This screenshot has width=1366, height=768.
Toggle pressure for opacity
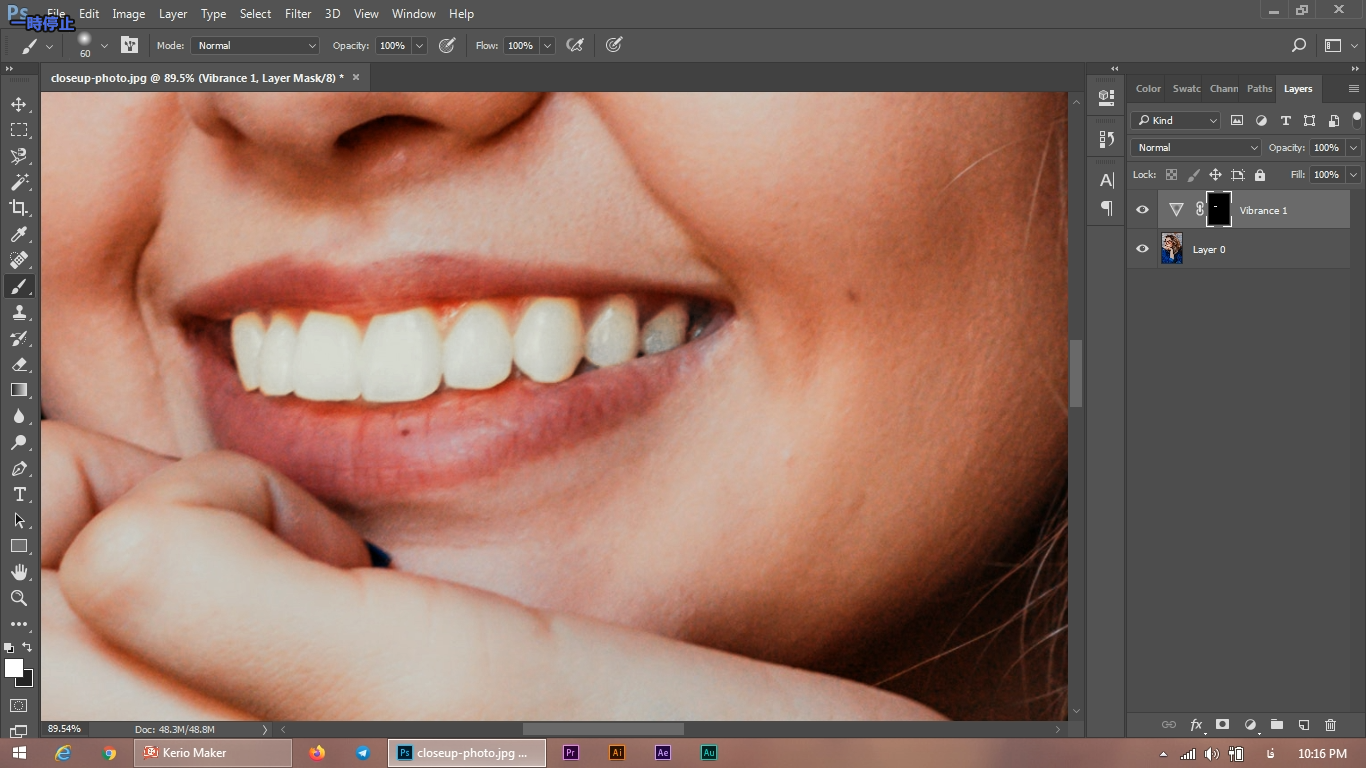coord(447,45)
